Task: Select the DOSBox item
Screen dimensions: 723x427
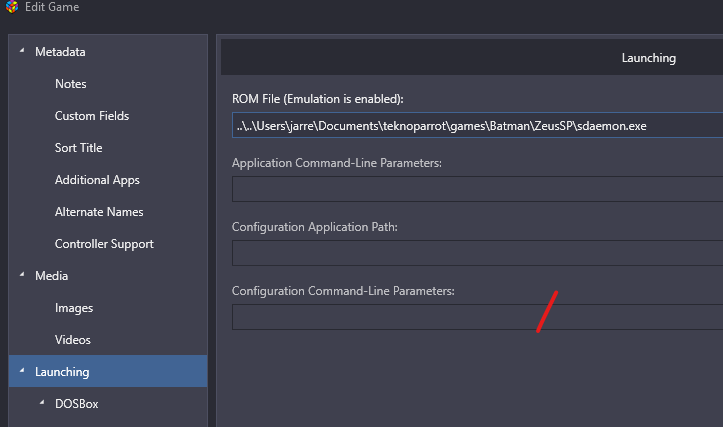Action: (x=77, y=404)
